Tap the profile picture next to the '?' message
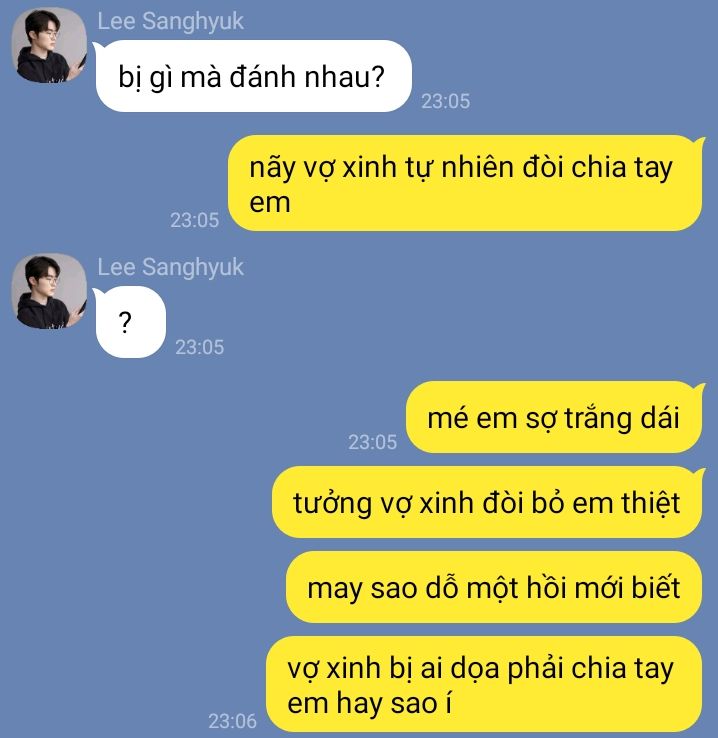718x738 pixels. [49, 291]
